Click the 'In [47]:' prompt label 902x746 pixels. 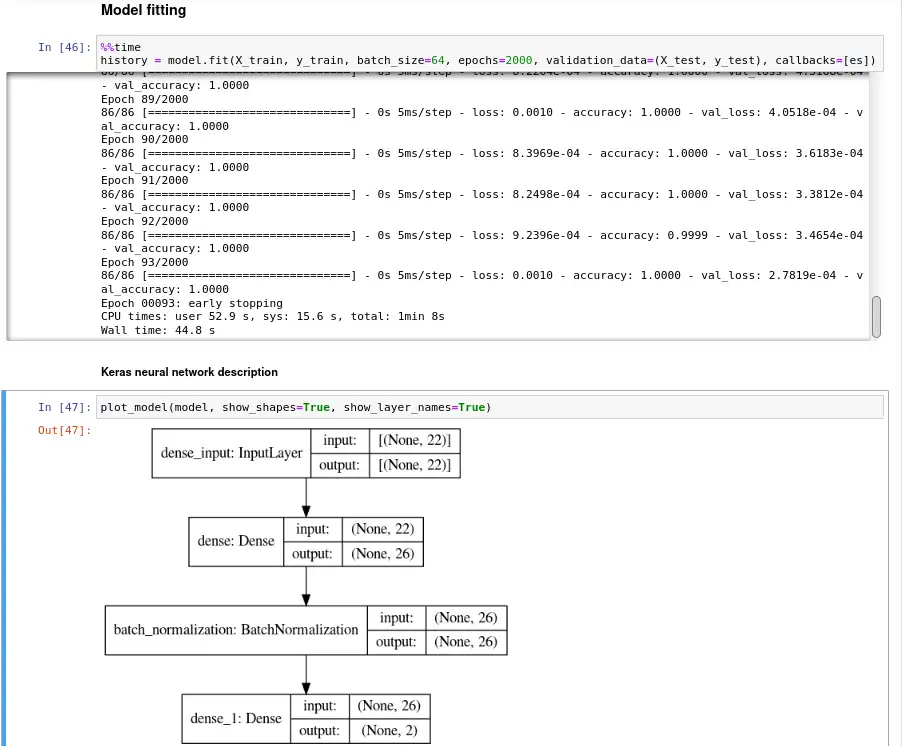tap(64, 407)
